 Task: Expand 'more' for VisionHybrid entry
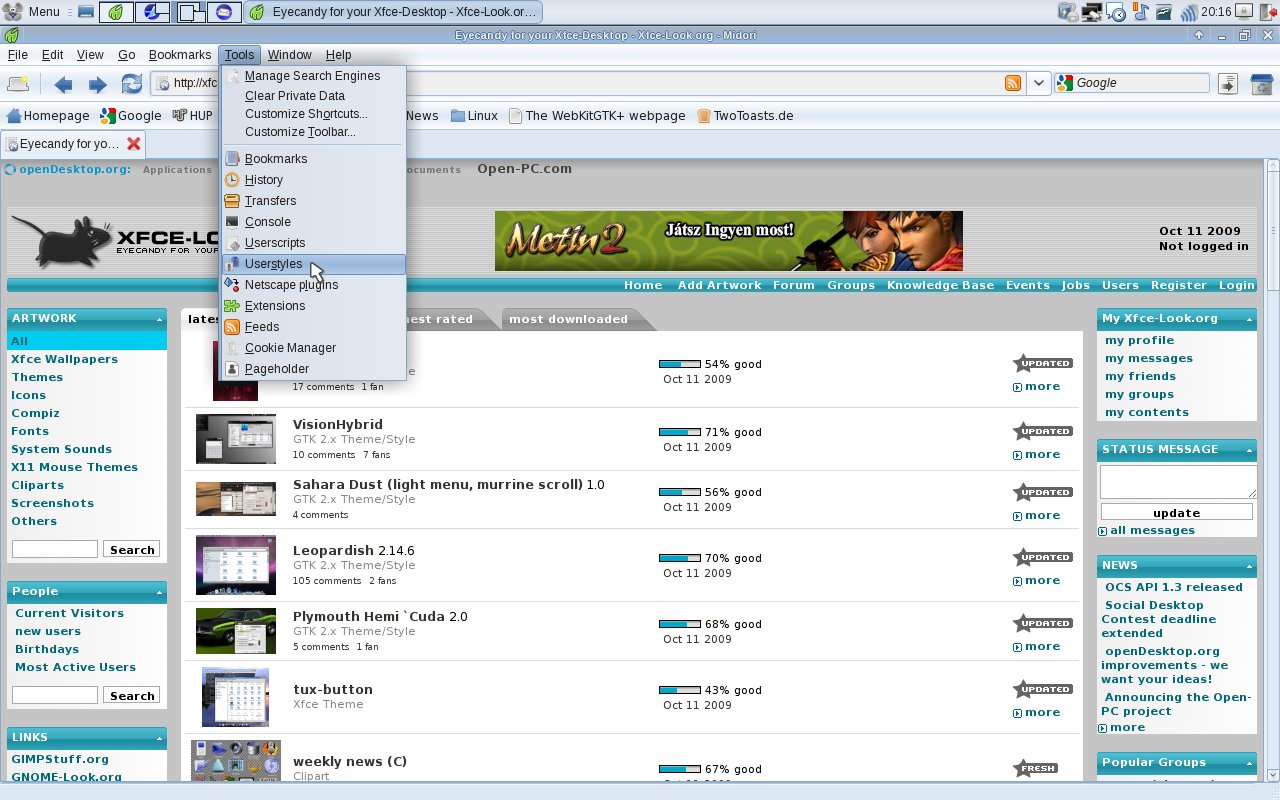click(1036, 454)
